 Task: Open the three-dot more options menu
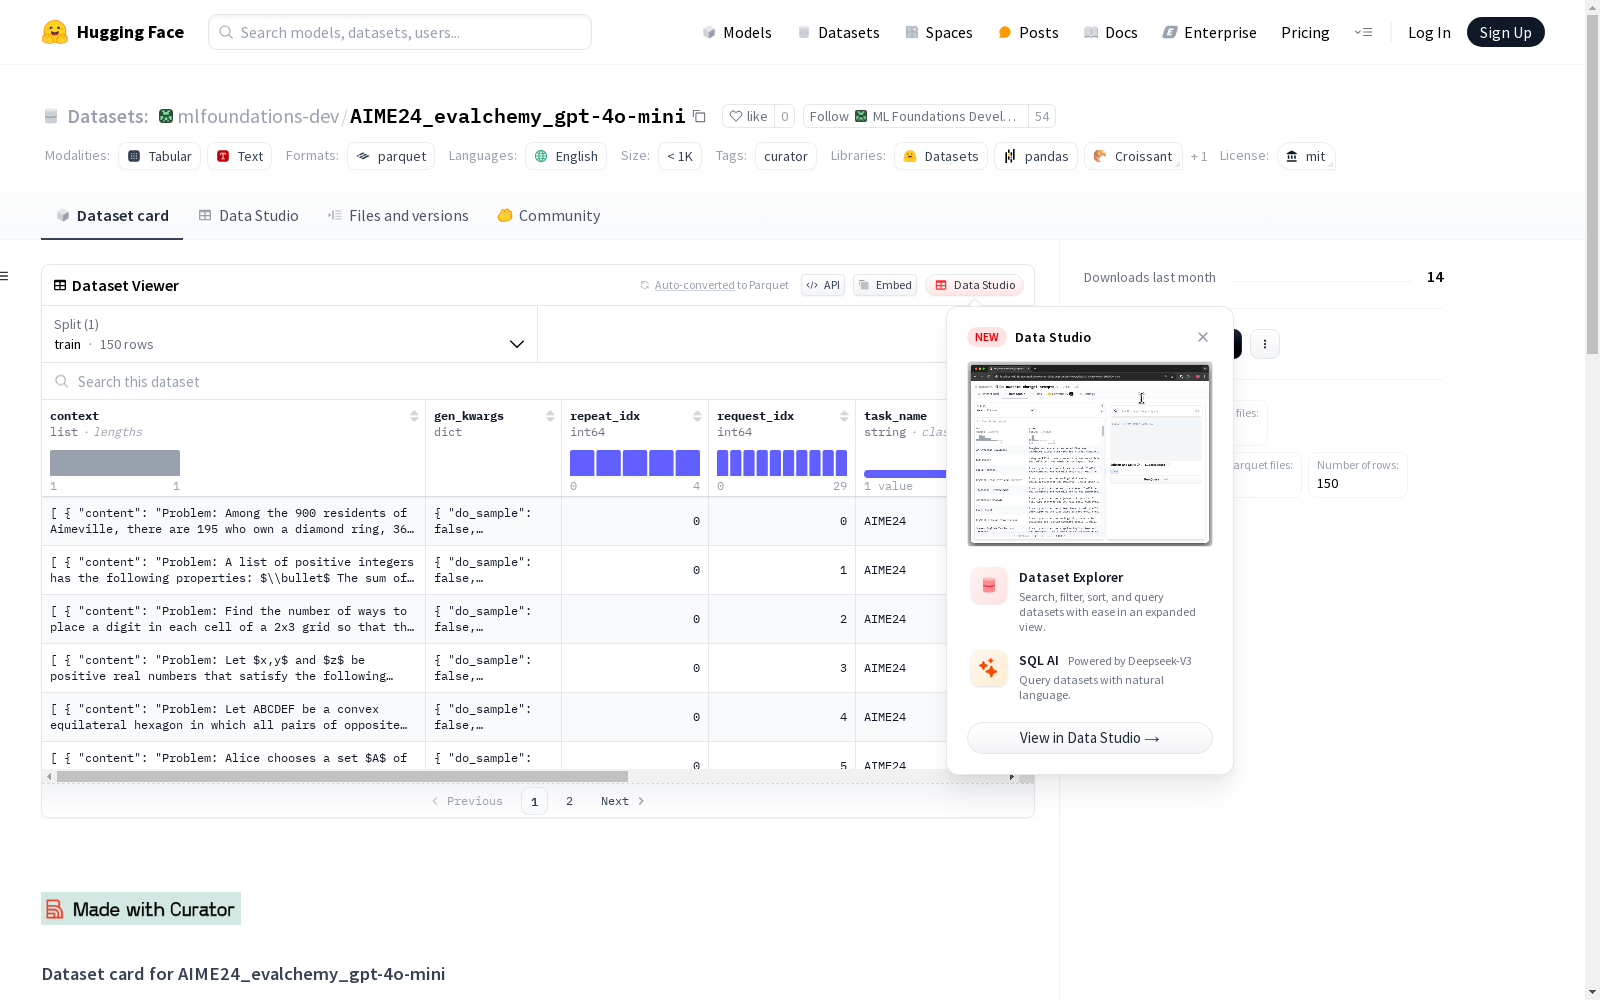1265,344
